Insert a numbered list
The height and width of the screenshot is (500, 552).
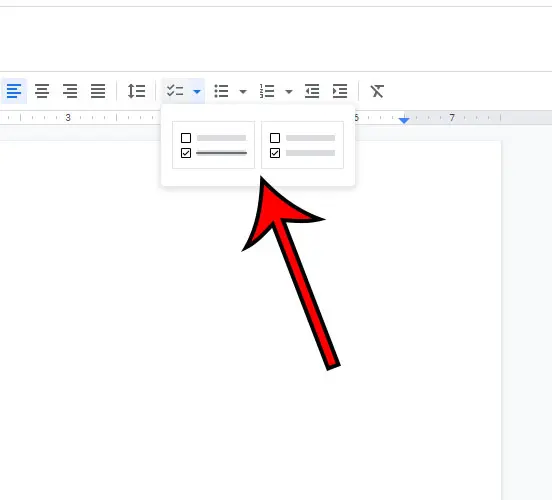[x=267, y=91]
